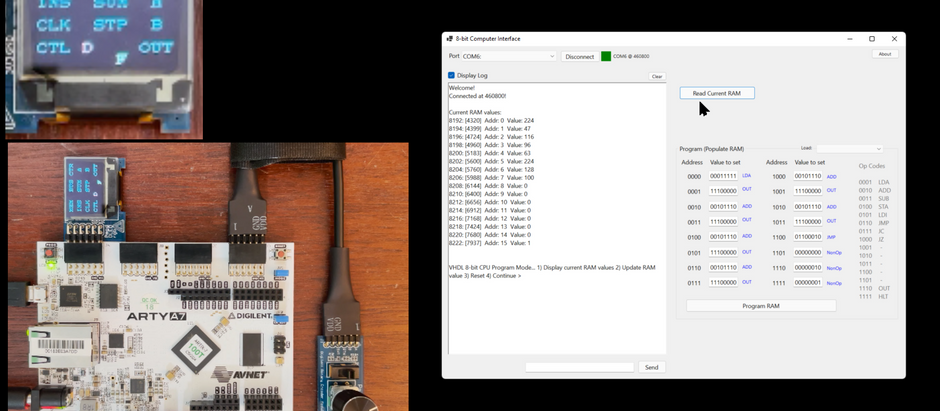The image size is (940, 411).
Task: Click log line 'Addr: 15 Value: 1'
Action: (507, 243)
